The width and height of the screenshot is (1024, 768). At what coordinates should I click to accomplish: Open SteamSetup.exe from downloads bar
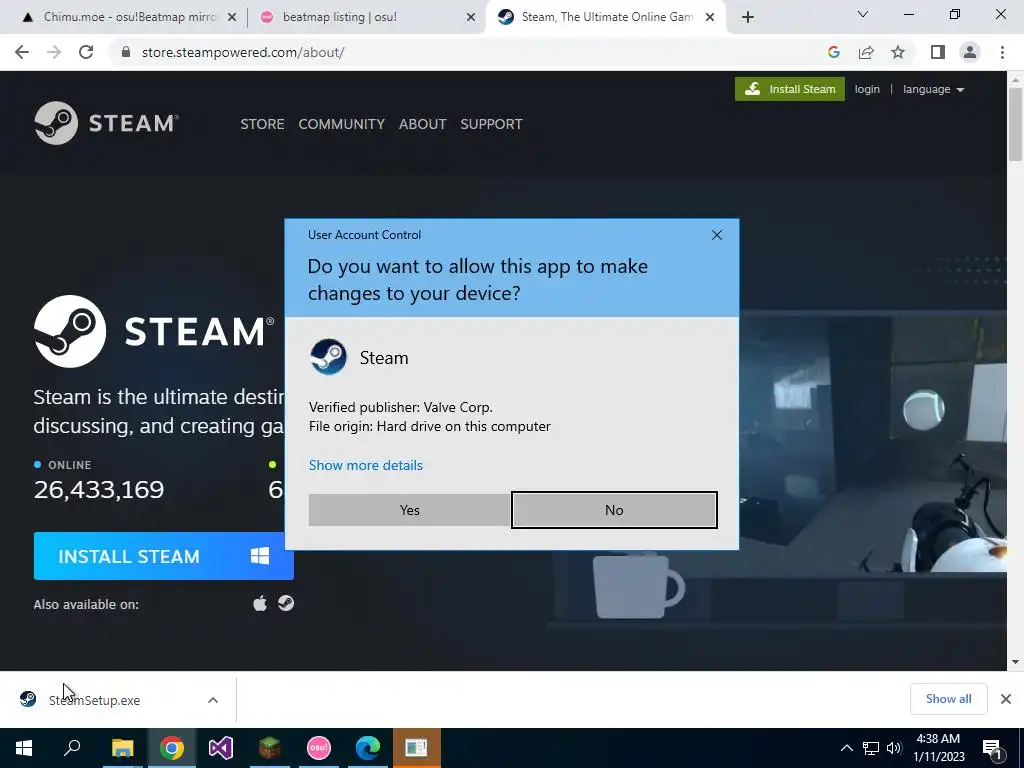[95, 700]
